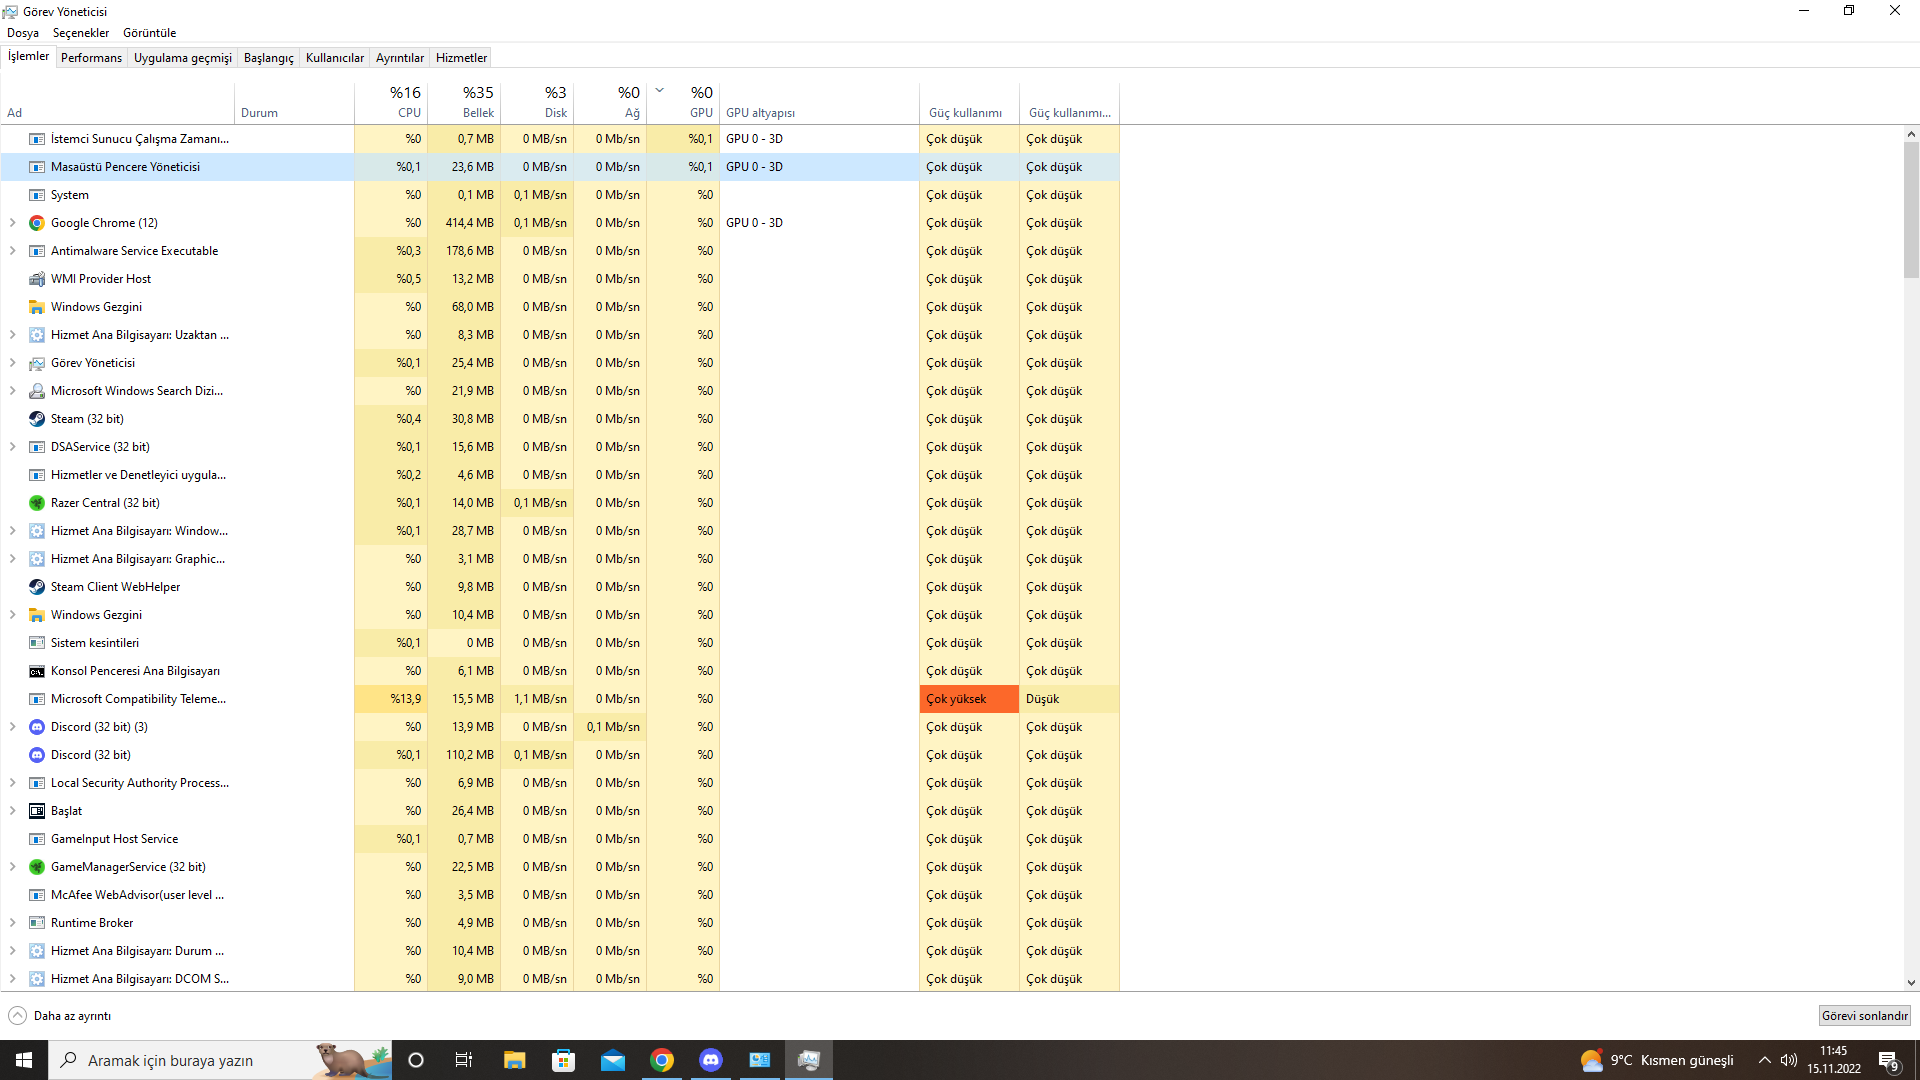Click the Discord (32 bit) (3) icon
Screen dimensions: 1920x1080
[37, 727]
